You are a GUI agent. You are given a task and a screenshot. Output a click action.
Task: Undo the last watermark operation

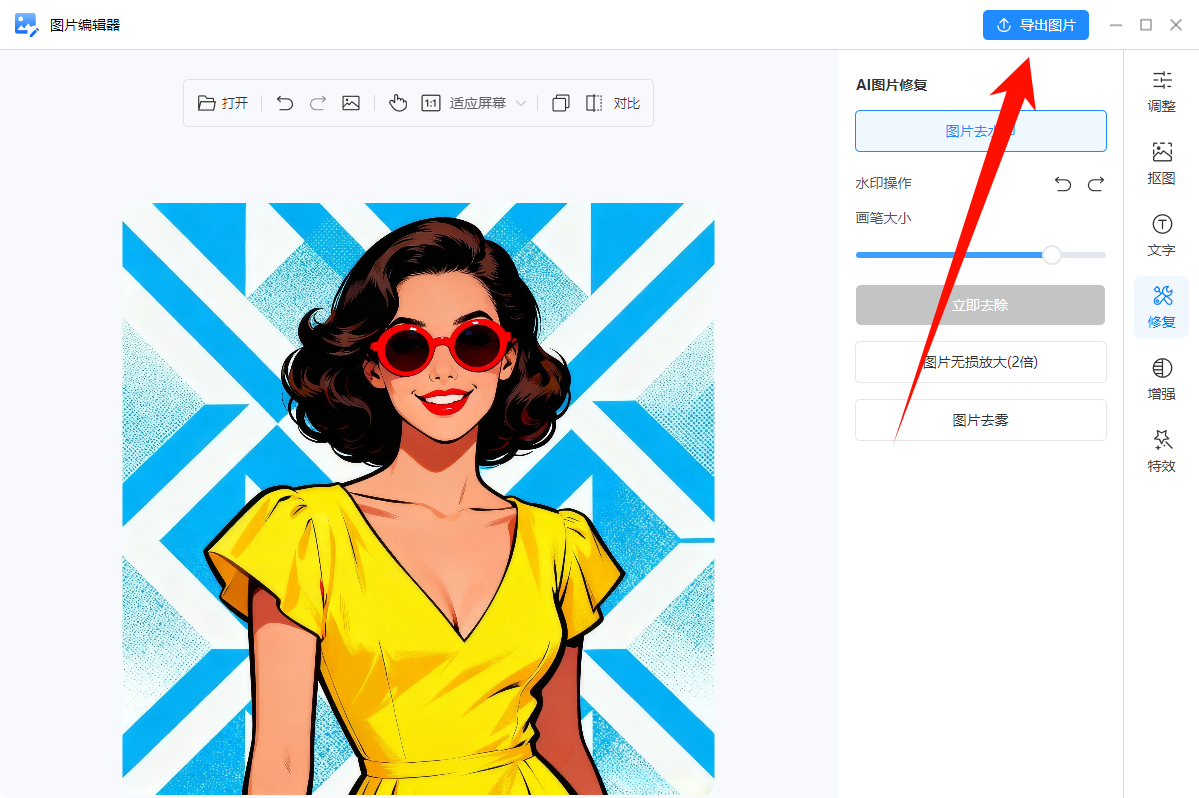click(1063, 184)
